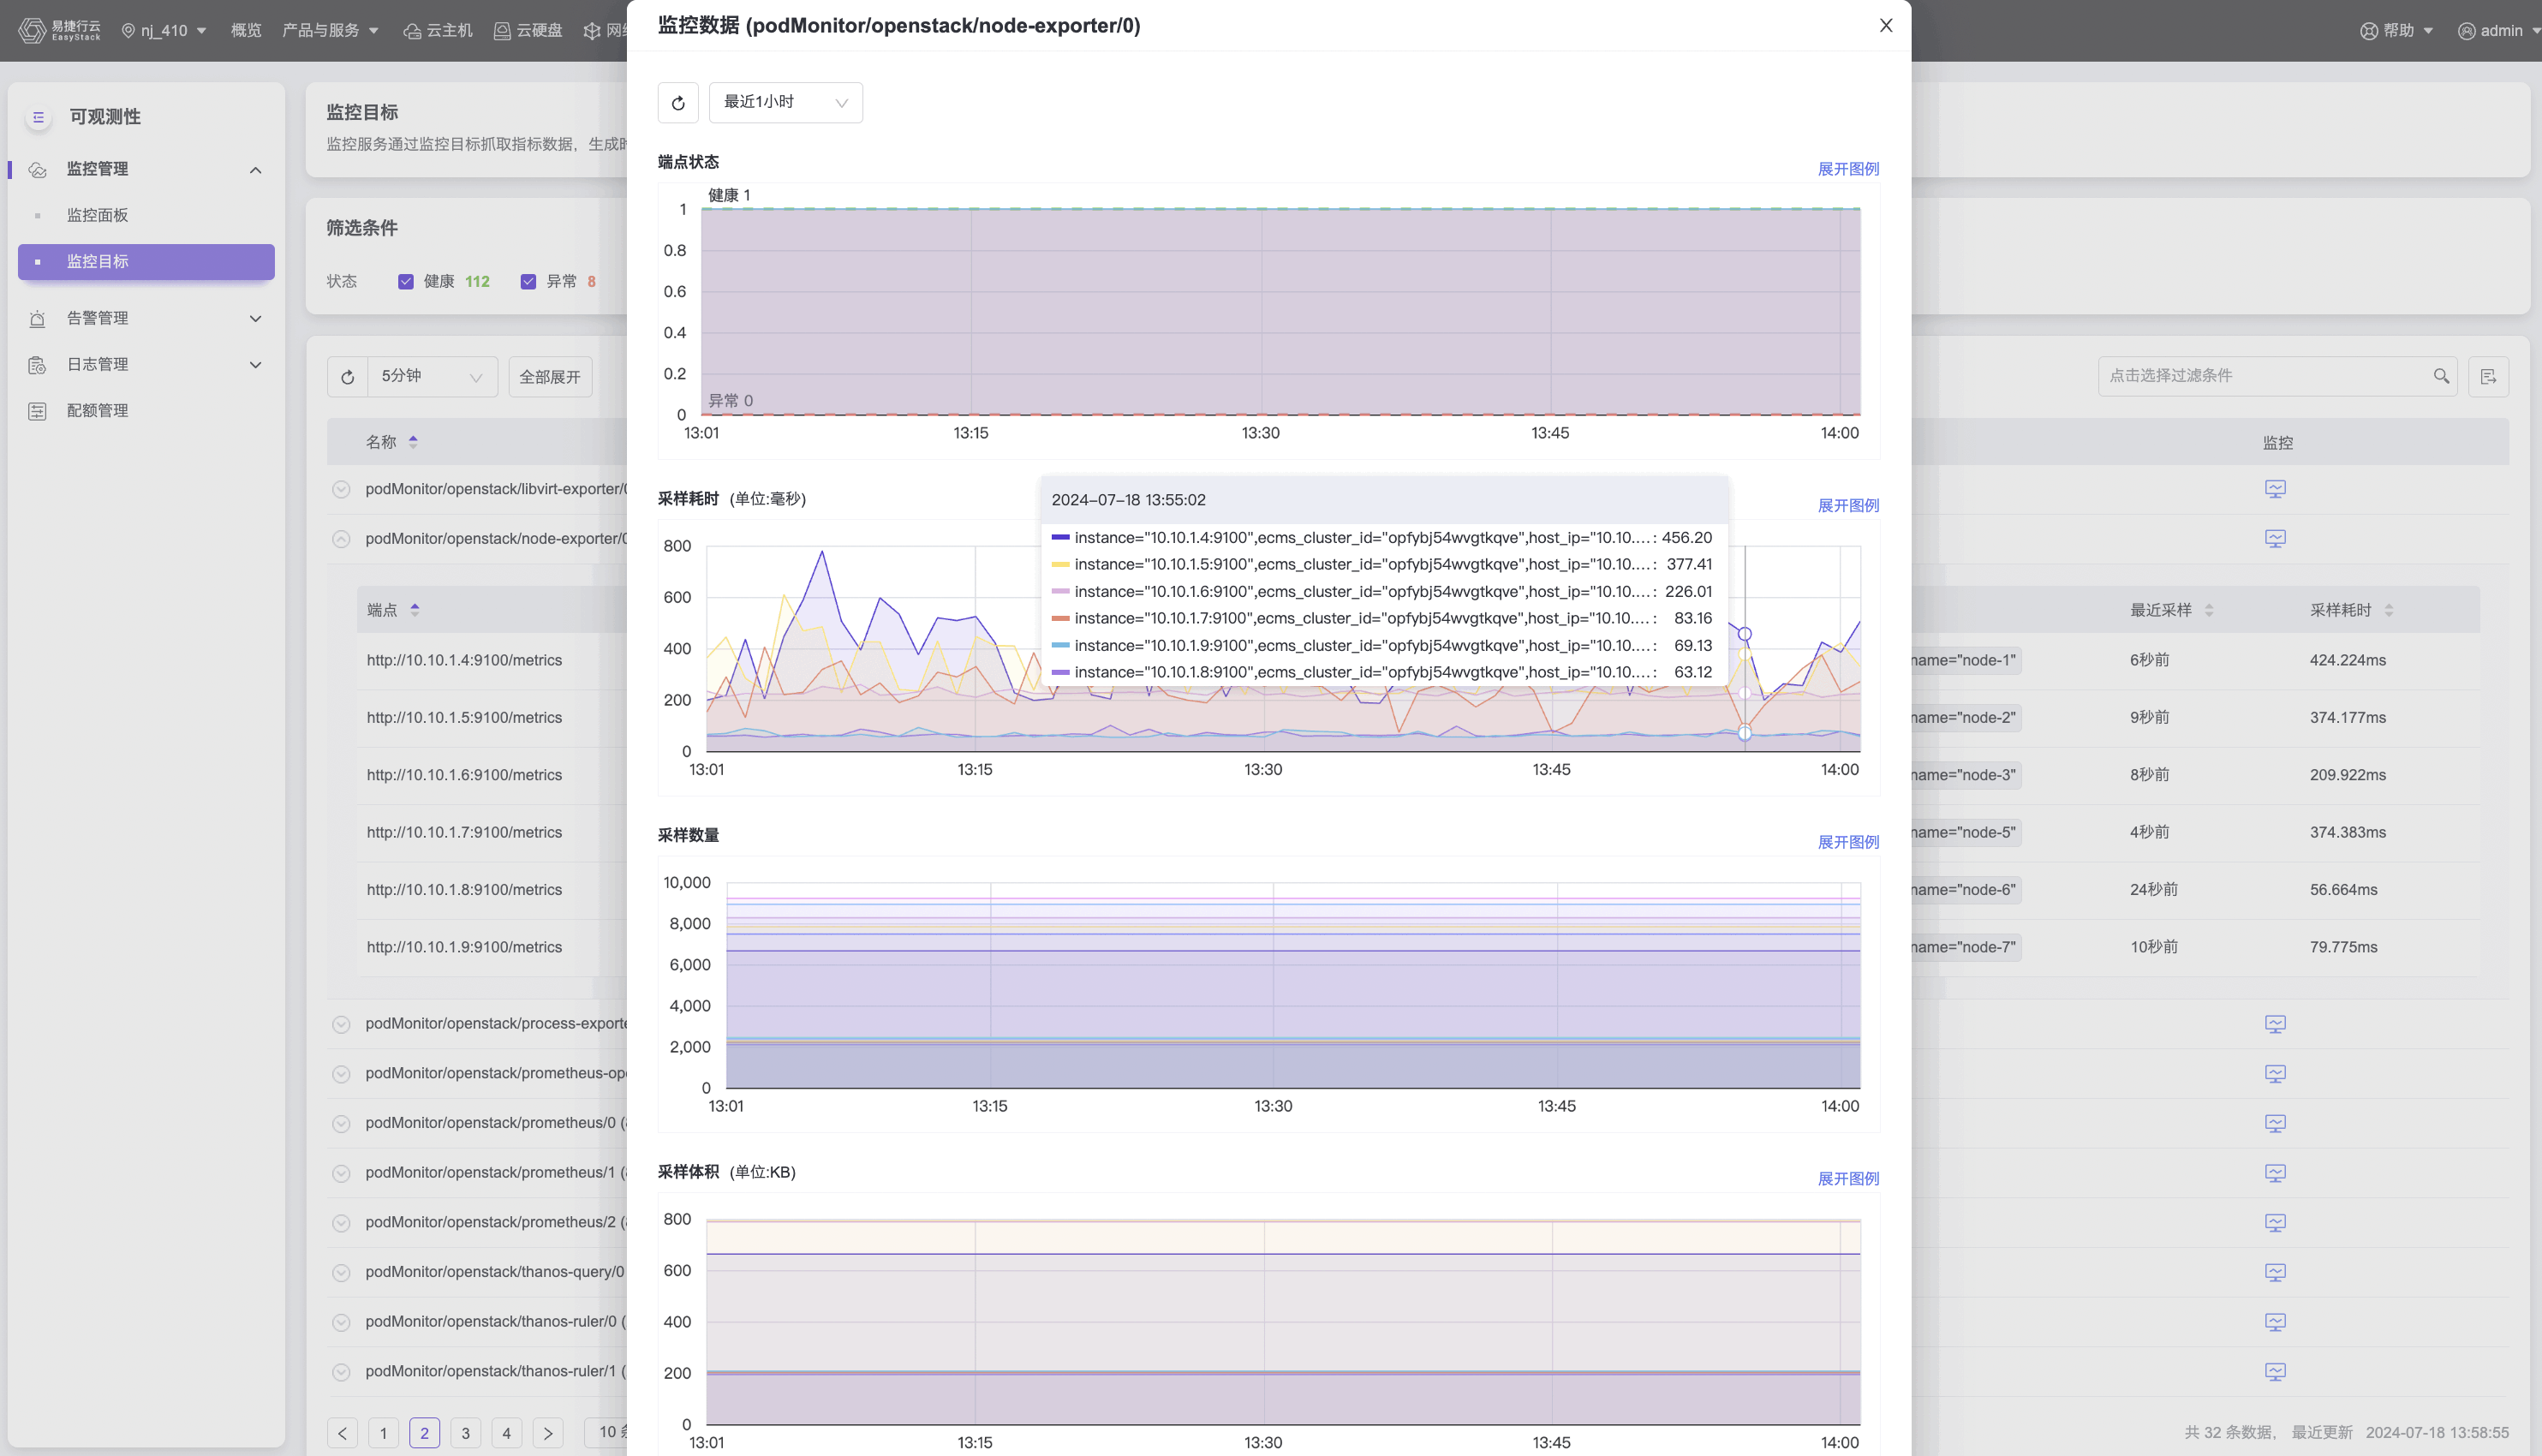Uncheck the 异常 status checkbox
Viewport: 2542px width, 1456px height.
tap(528, 282)
